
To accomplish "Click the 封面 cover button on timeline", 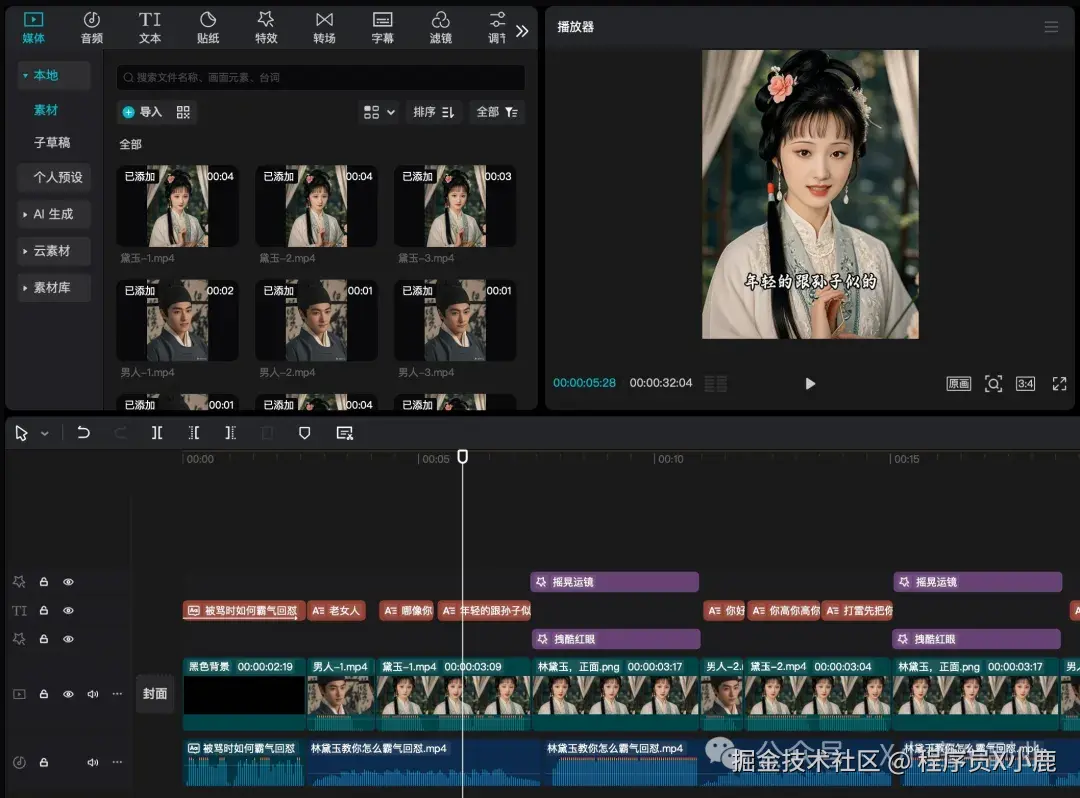I will 155,693.
